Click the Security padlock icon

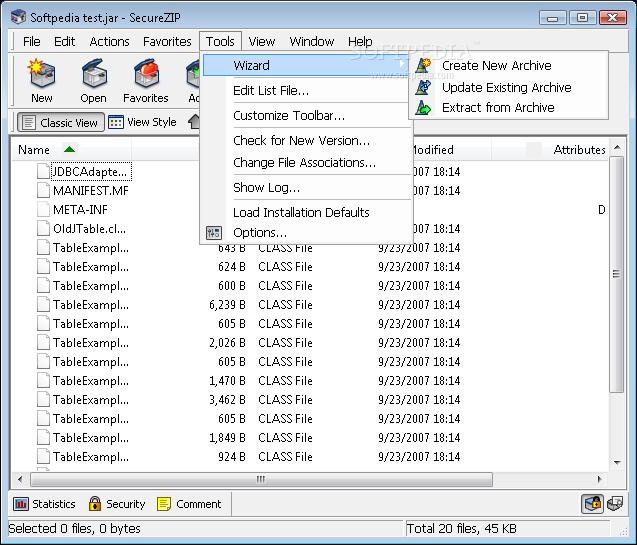95,504
